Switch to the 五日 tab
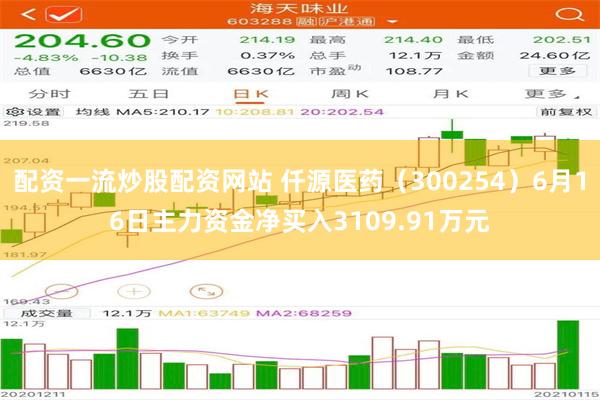The image size is (600, 400). pos(148,94)
